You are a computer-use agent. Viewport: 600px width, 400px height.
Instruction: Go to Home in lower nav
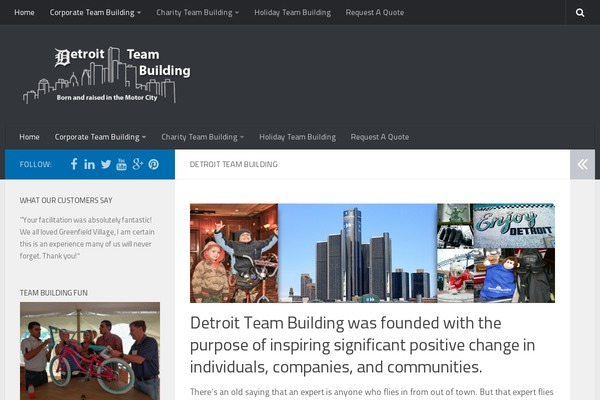point(29,137)
